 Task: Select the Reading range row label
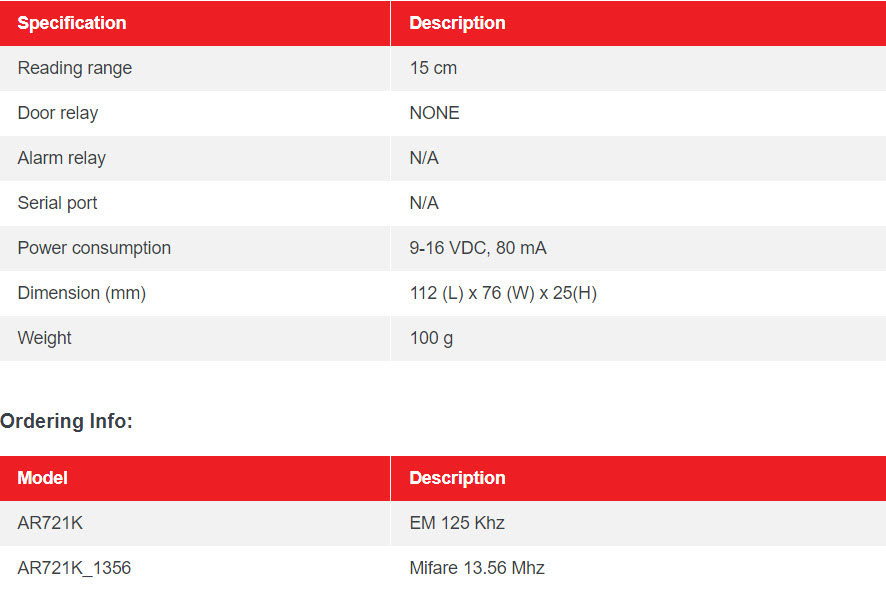pyautogui.click(x=75, y=68)
